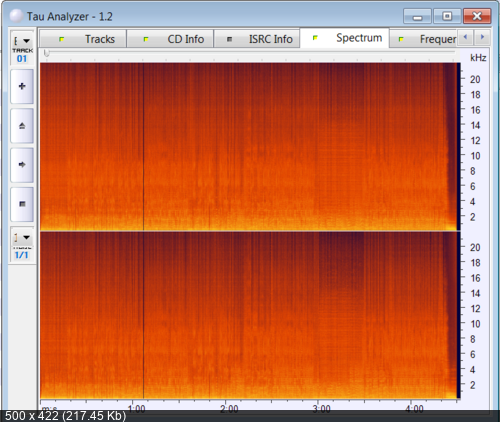Click the kHz axis label

(x=478, y=58)
